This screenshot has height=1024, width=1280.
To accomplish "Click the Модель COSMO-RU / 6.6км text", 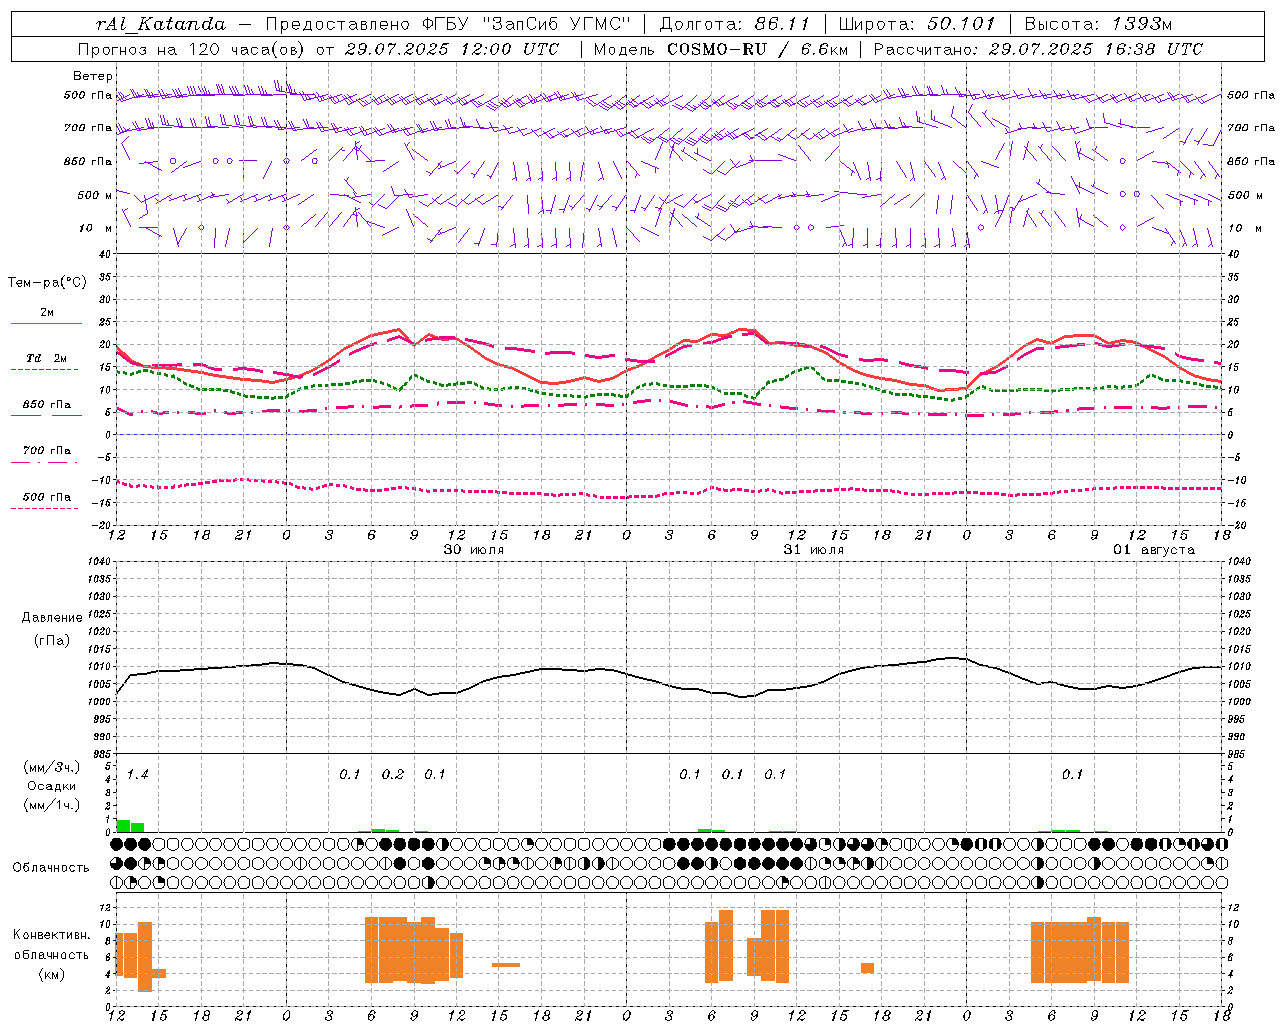I will 721,49.
